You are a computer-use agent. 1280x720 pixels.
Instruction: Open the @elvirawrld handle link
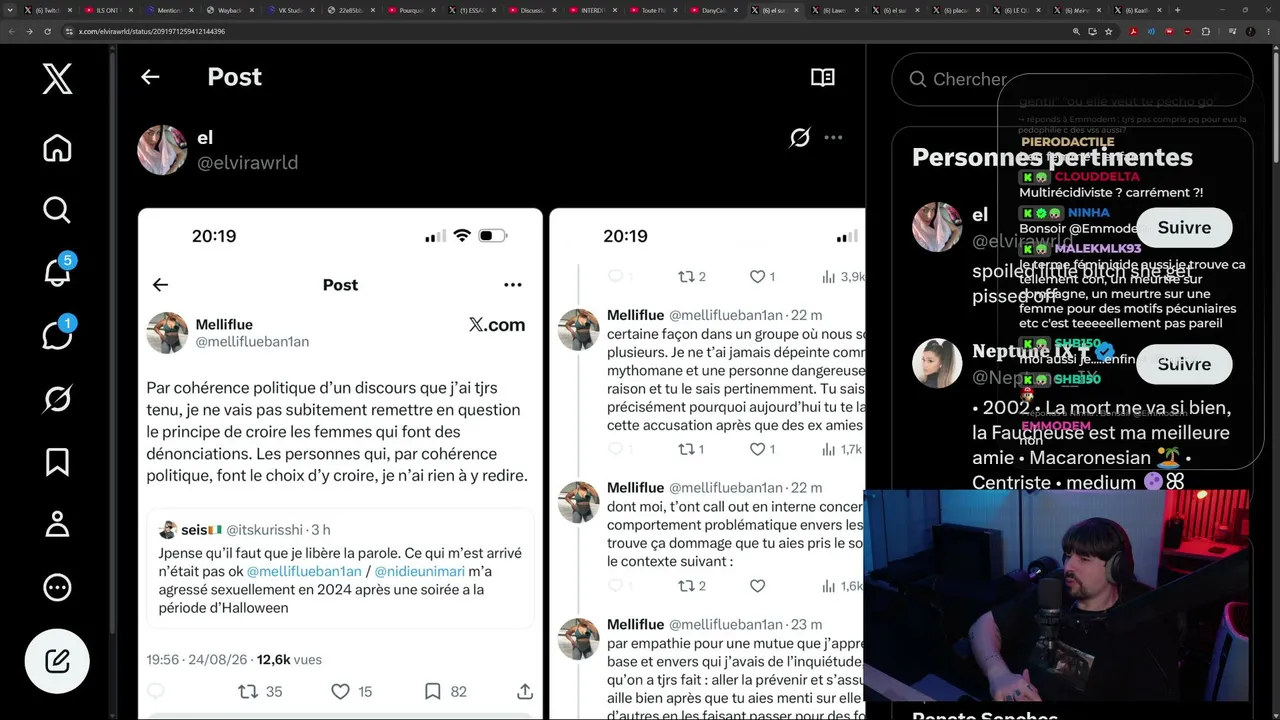[x=247, y=162]
